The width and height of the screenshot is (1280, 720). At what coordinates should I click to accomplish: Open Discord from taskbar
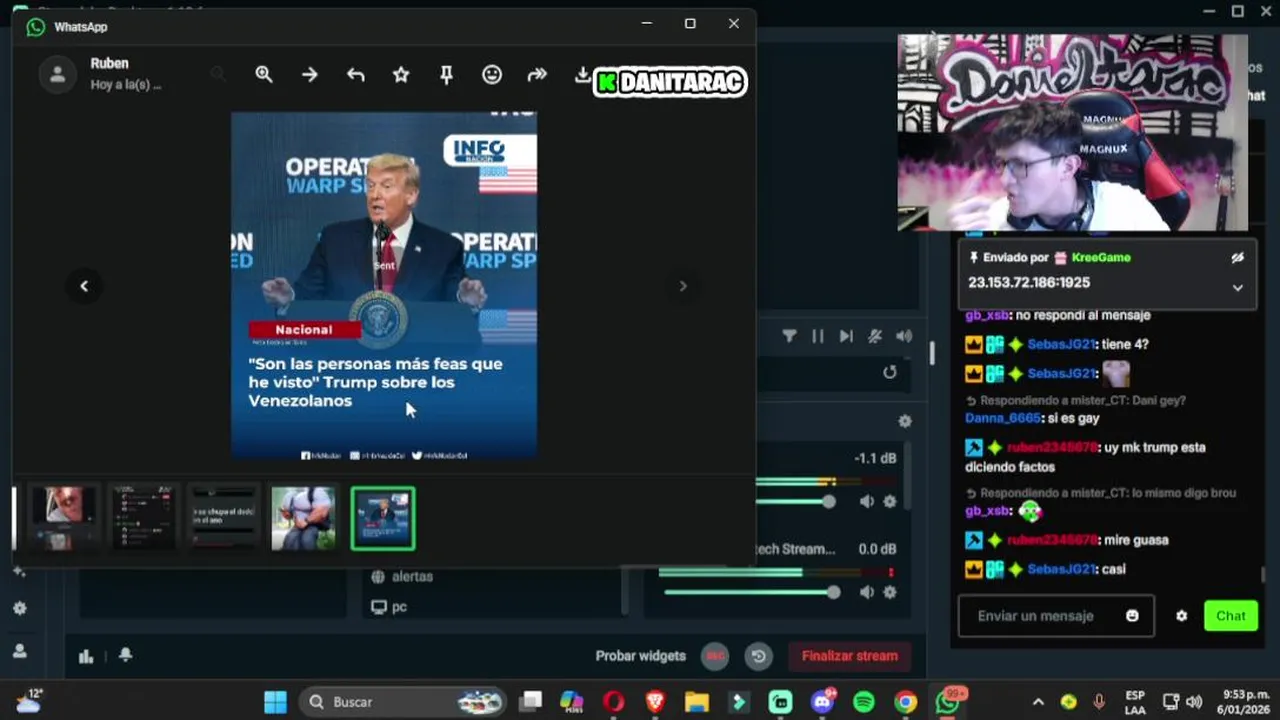[x=823, y=702]
